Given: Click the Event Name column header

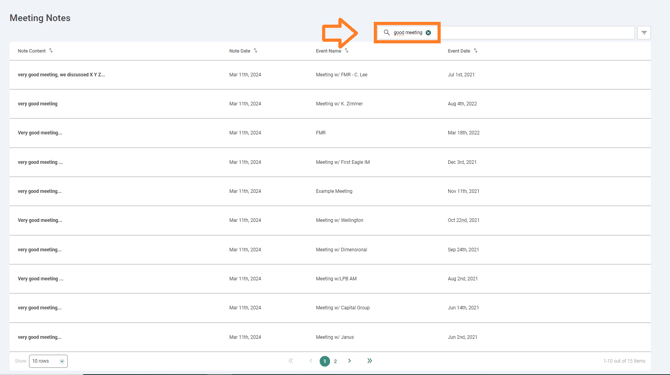Looking at the screenshot, I should coord(328,51).
